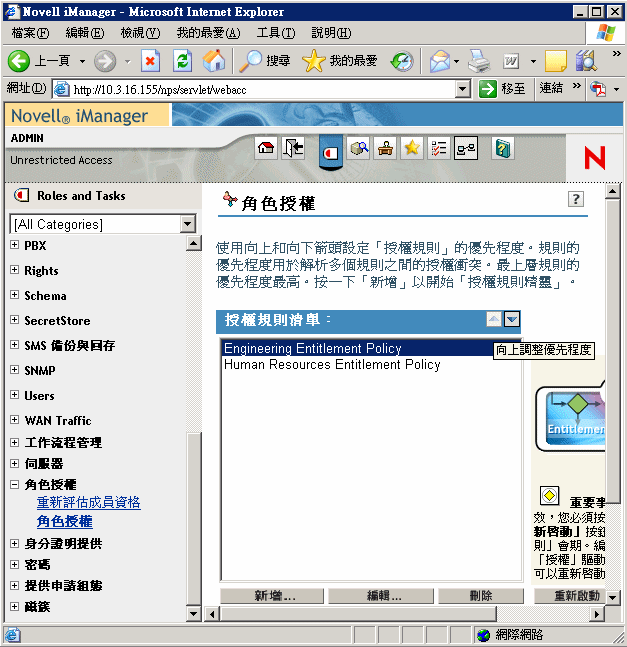Open the 說明(H) menu
The height and width of the screenshot is (647, 627).
(331, 33)
